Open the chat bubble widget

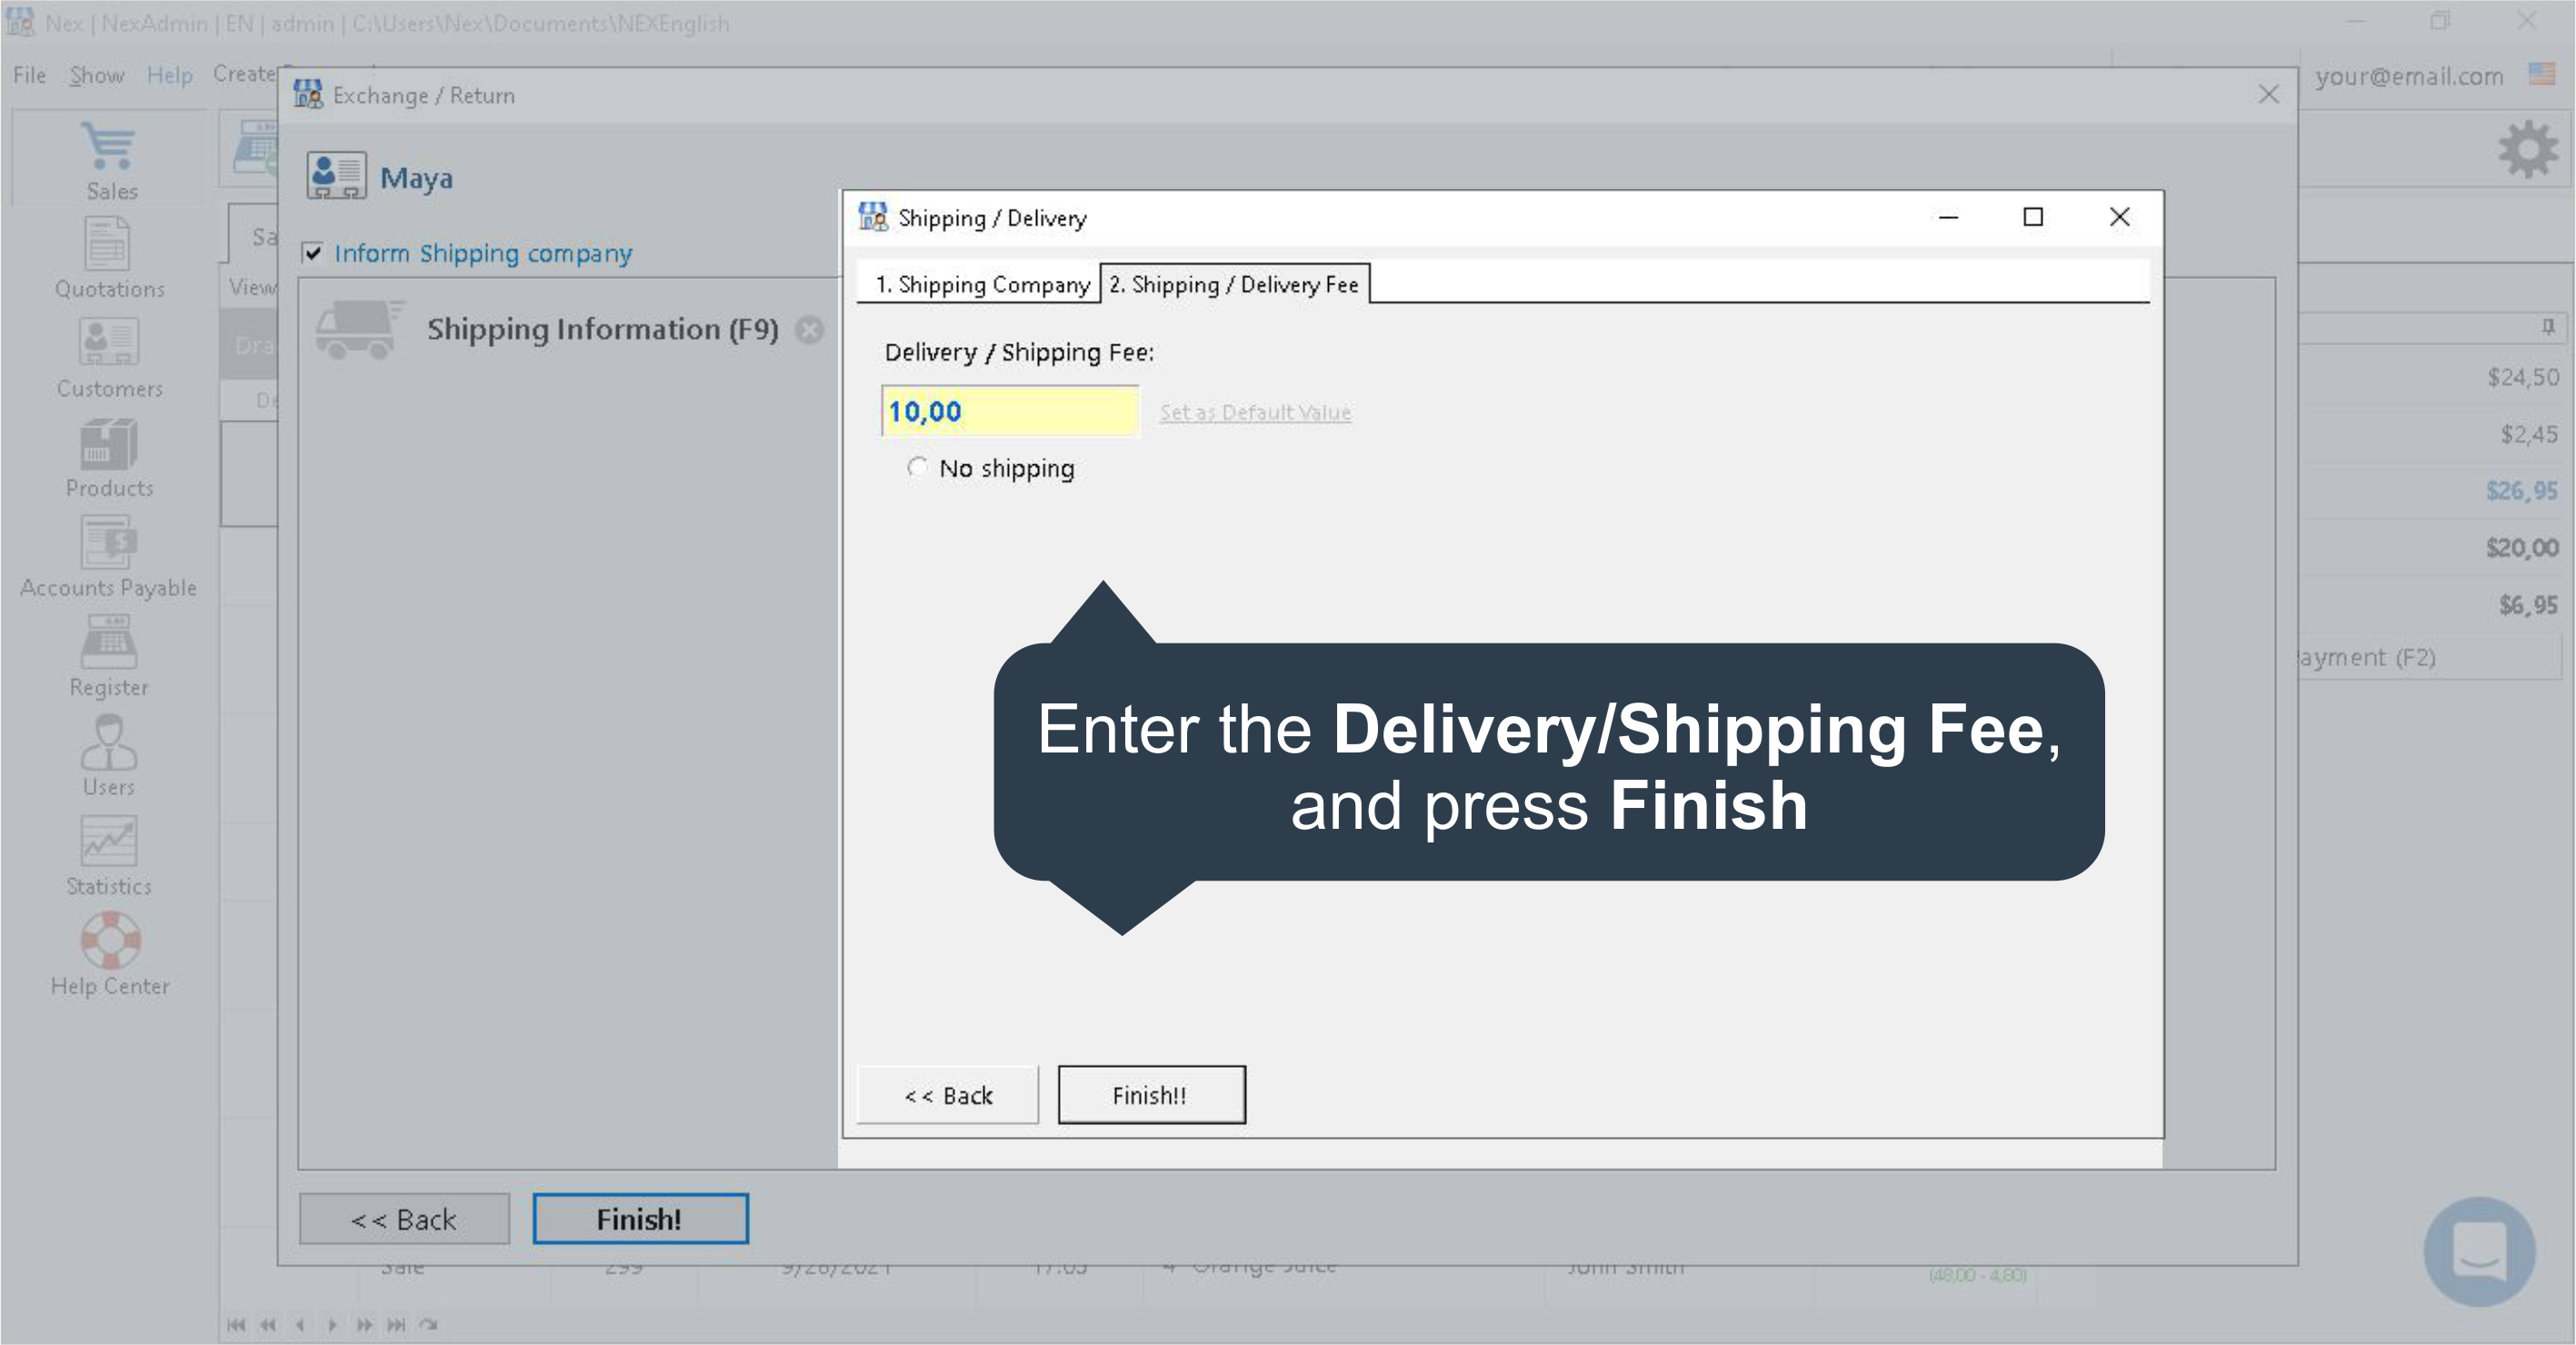(x=2479, y=1251)
